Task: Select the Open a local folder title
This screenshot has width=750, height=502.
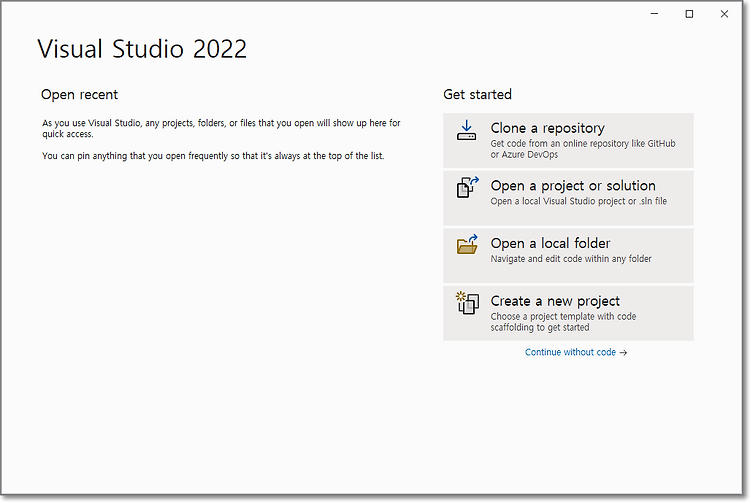Action: click(x=550, y=243)
